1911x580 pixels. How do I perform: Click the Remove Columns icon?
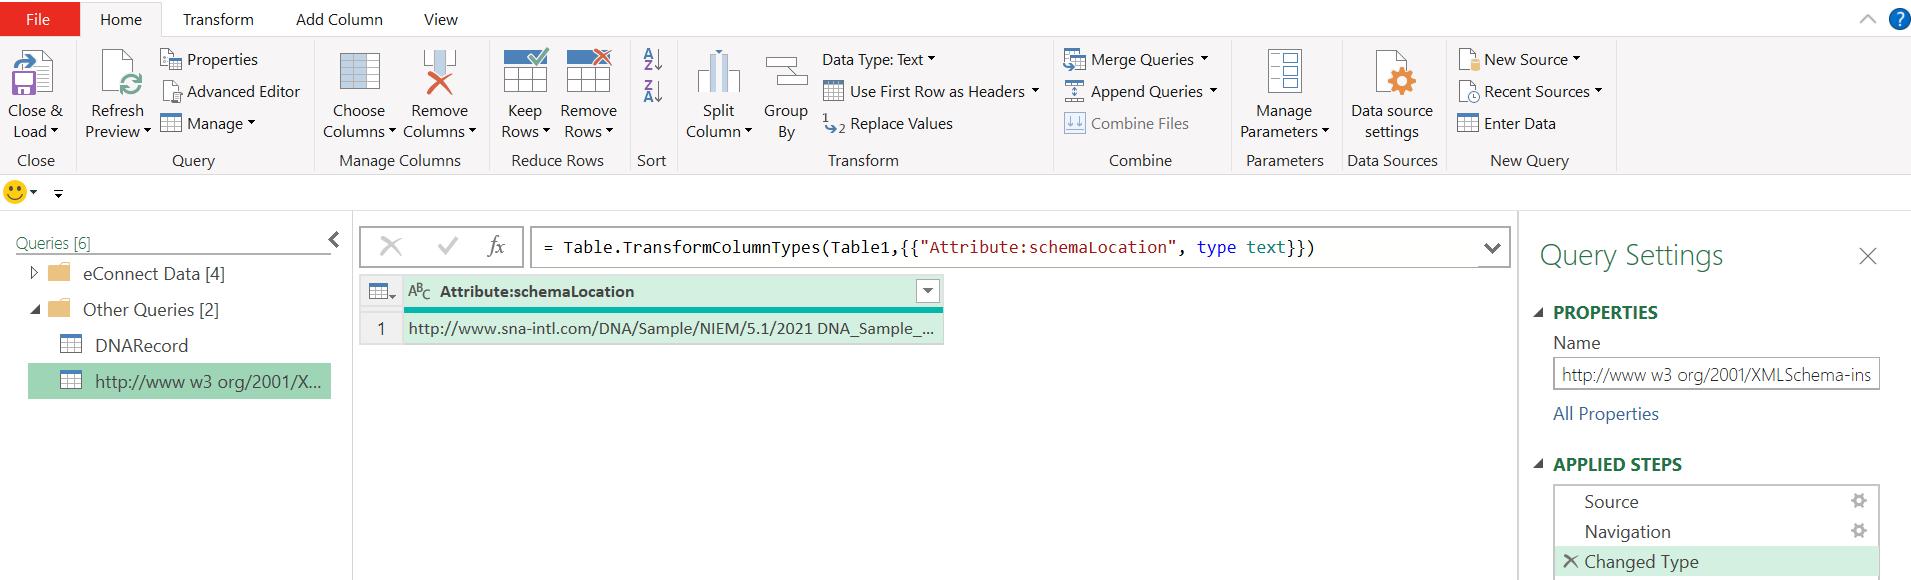point(439,72)
